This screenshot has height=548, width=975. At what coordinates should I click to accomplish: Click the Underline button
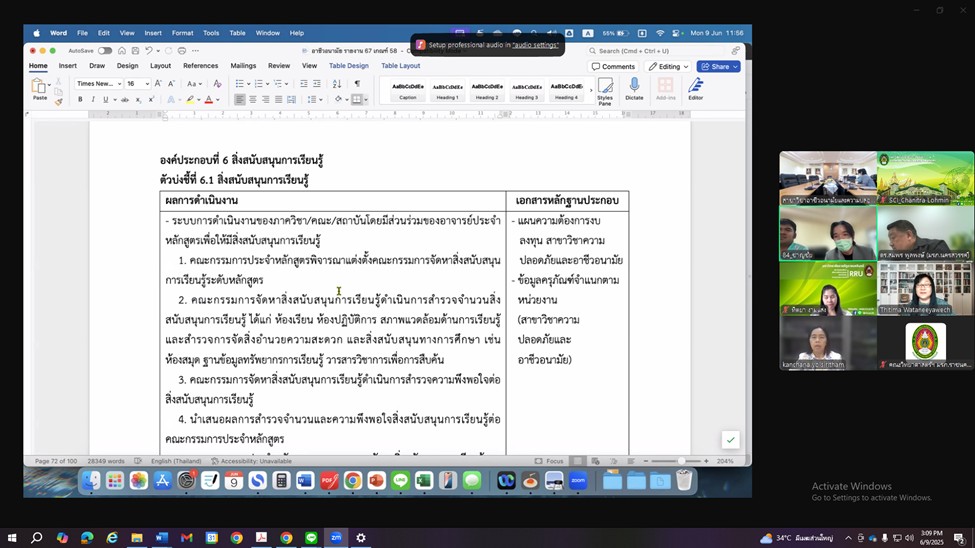[x=106, y=100]
